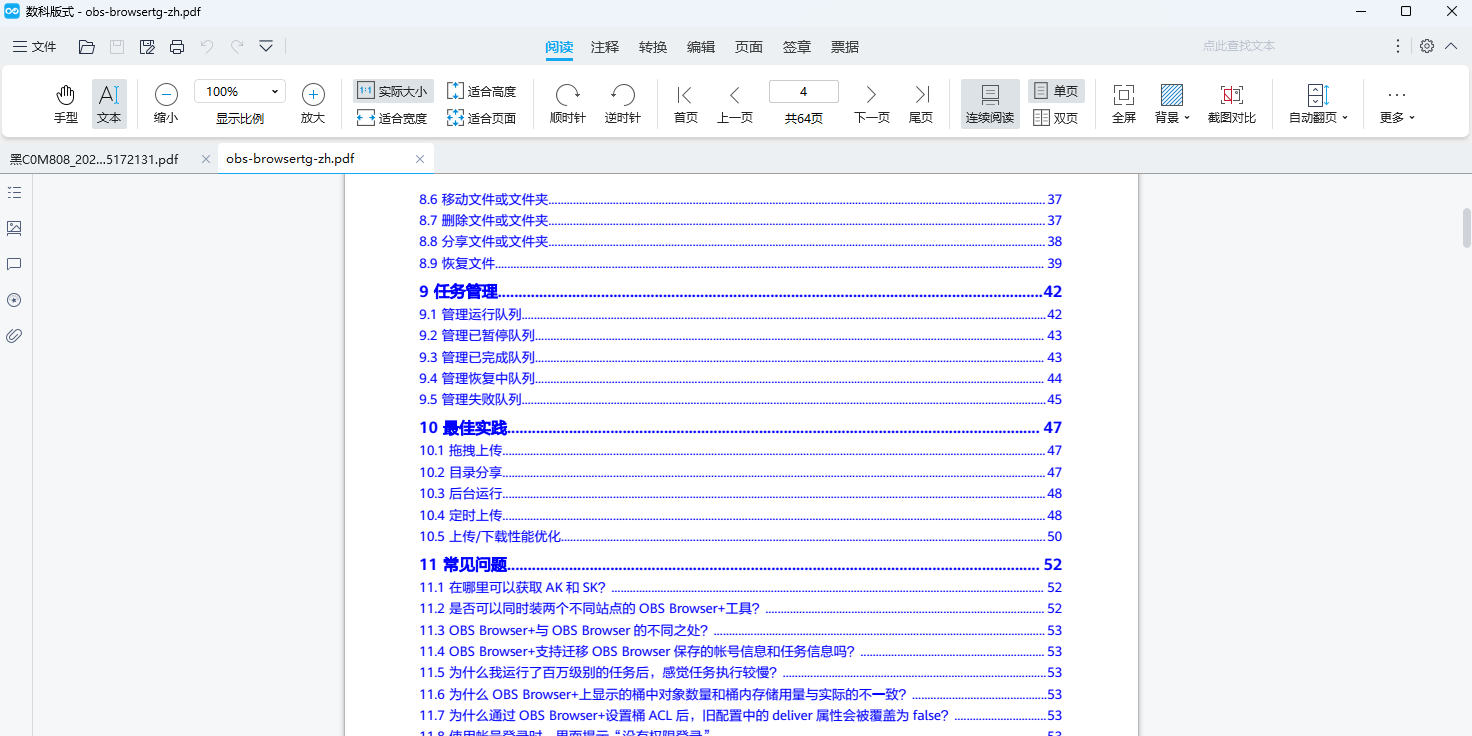Viewport: 1472px width, 736px height.
Task: Click the vertical scrollbar thumb
Action: [1467, 227]
